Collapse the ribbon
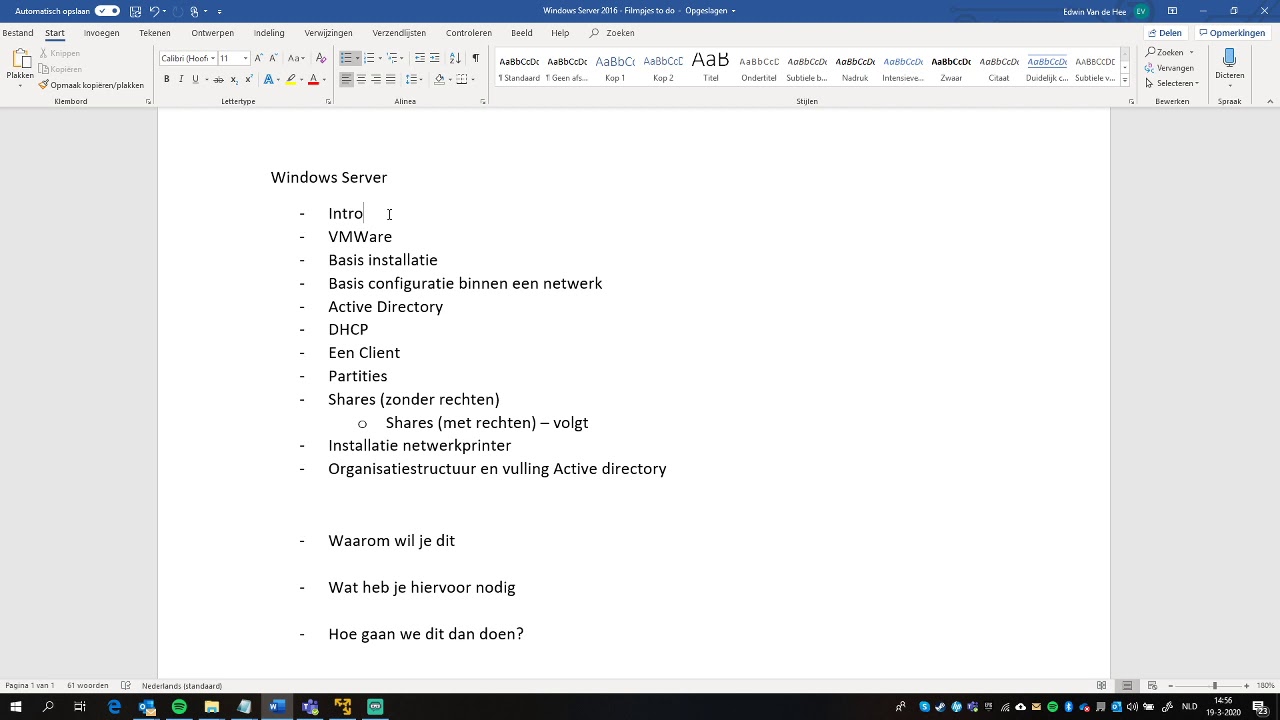This screenshot has height=720, width=1280. click(x=1270, y=101)
